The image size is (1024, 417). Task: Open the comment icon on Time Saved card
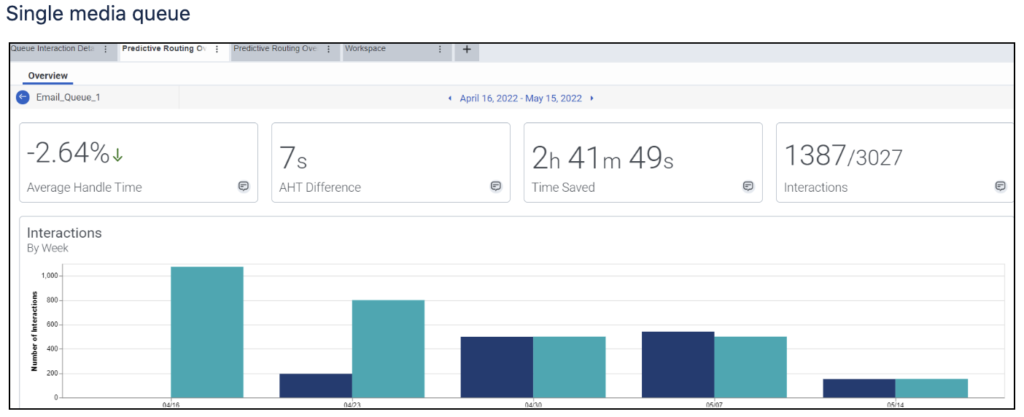pos(747,186)
